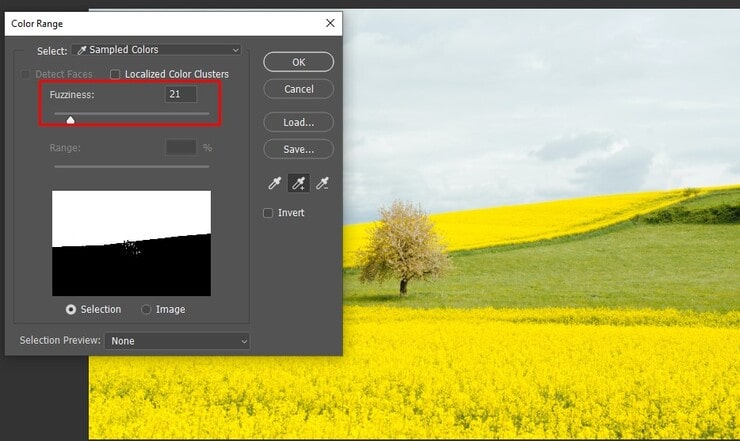Open the Select Sampled Colors dropdown
The width and height of the screenshot is (740, 441).
157,50
